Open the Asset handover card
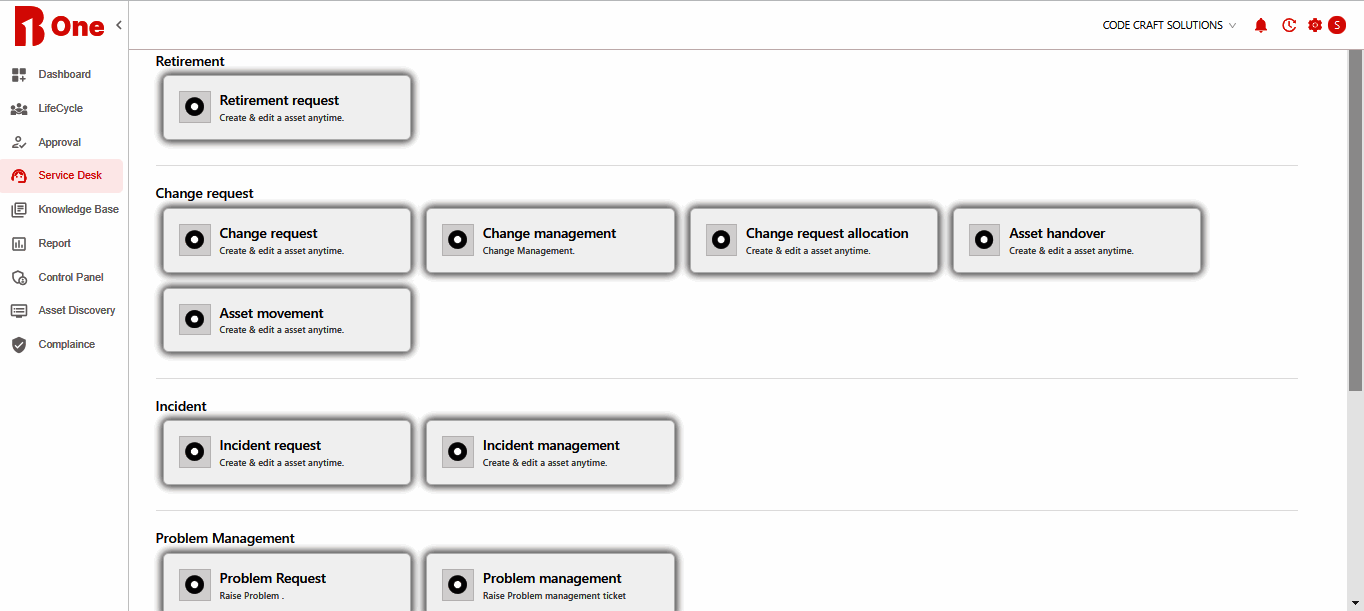 (1076, 240)
